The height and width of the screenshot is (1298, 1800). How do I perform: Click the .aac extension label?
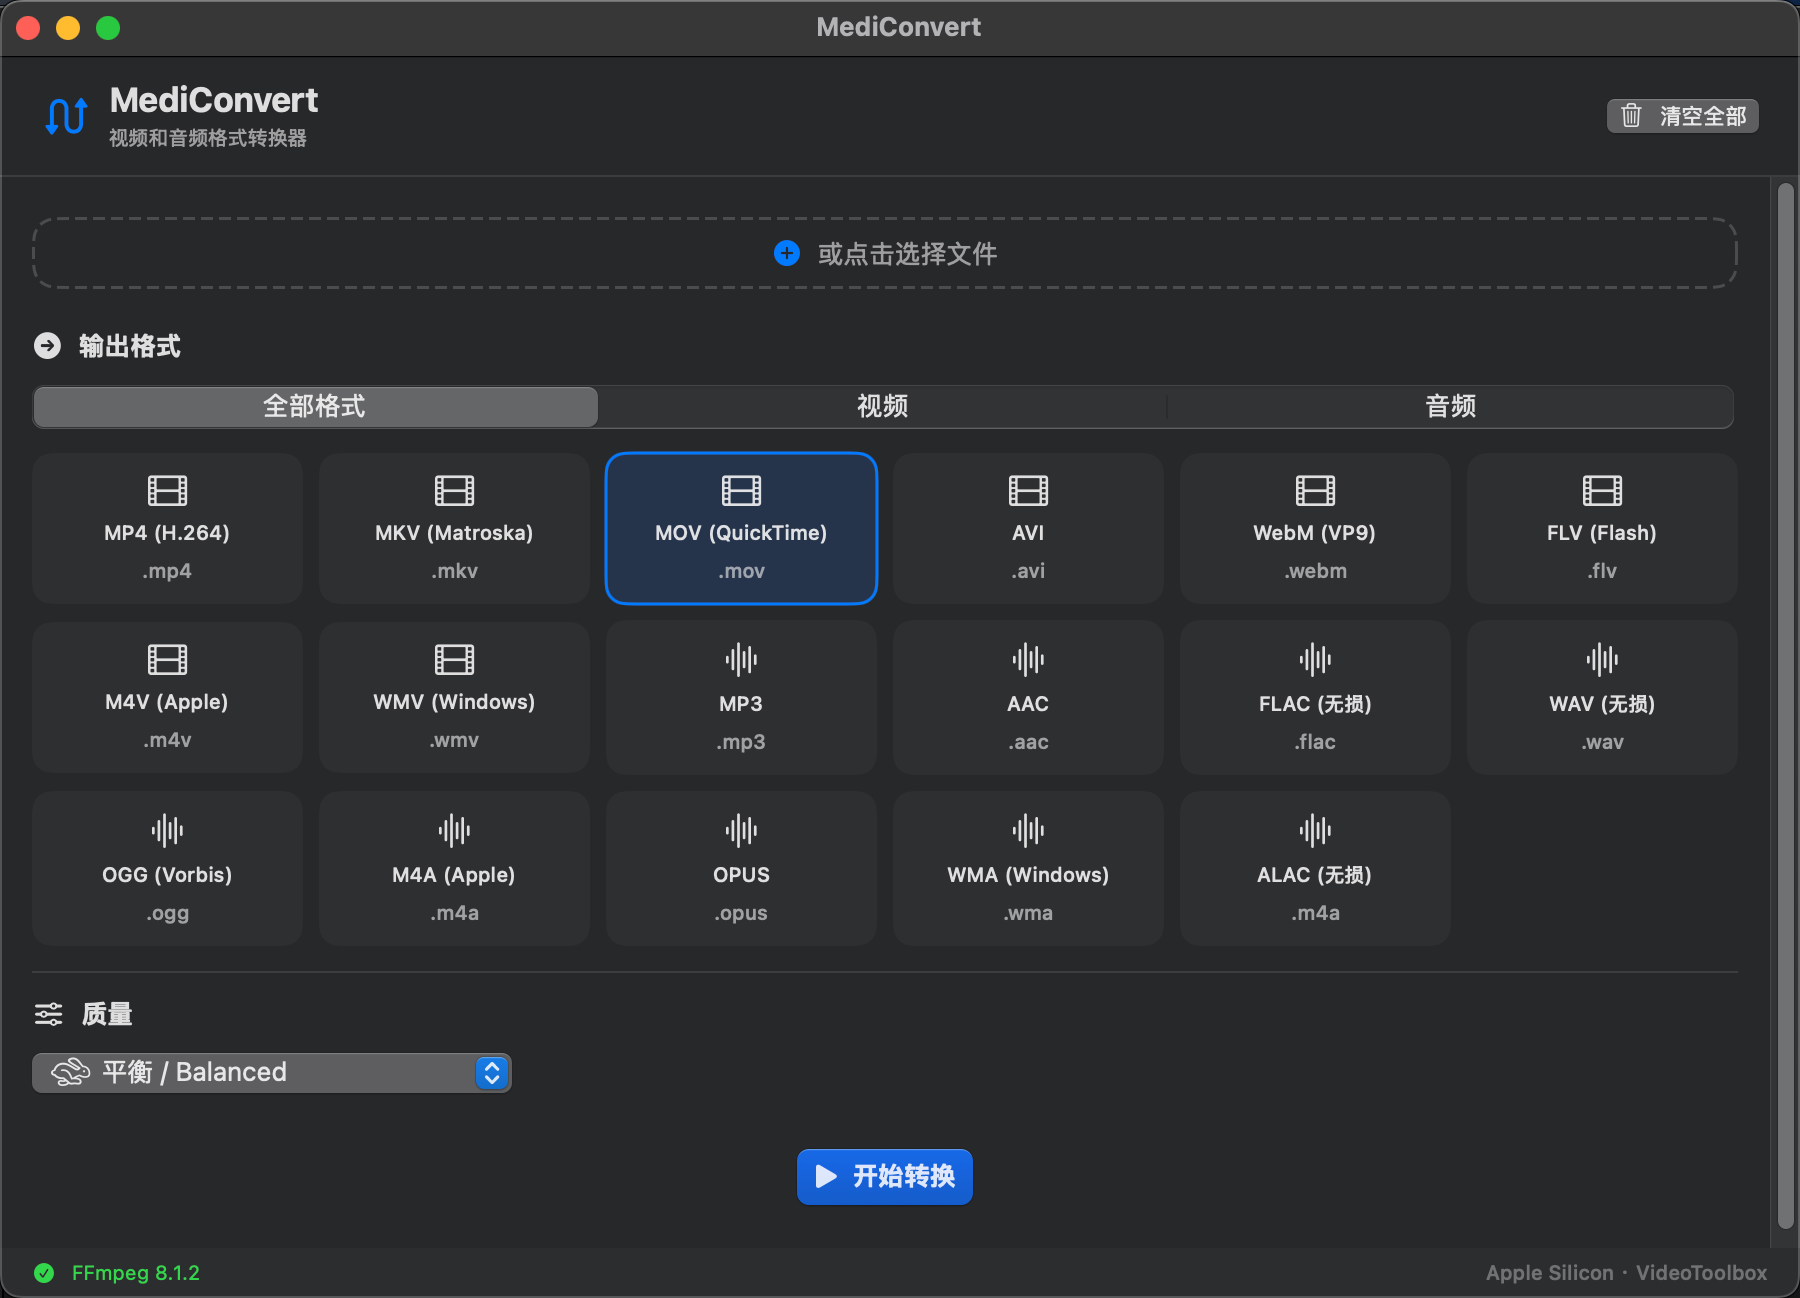point(1028,742)
